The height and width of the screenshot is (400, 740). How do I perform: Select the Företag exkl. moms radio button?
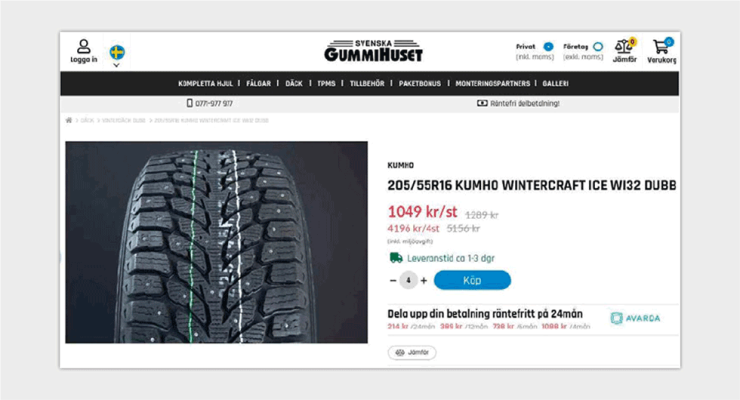pyautogui.click(x=598, y=47)
